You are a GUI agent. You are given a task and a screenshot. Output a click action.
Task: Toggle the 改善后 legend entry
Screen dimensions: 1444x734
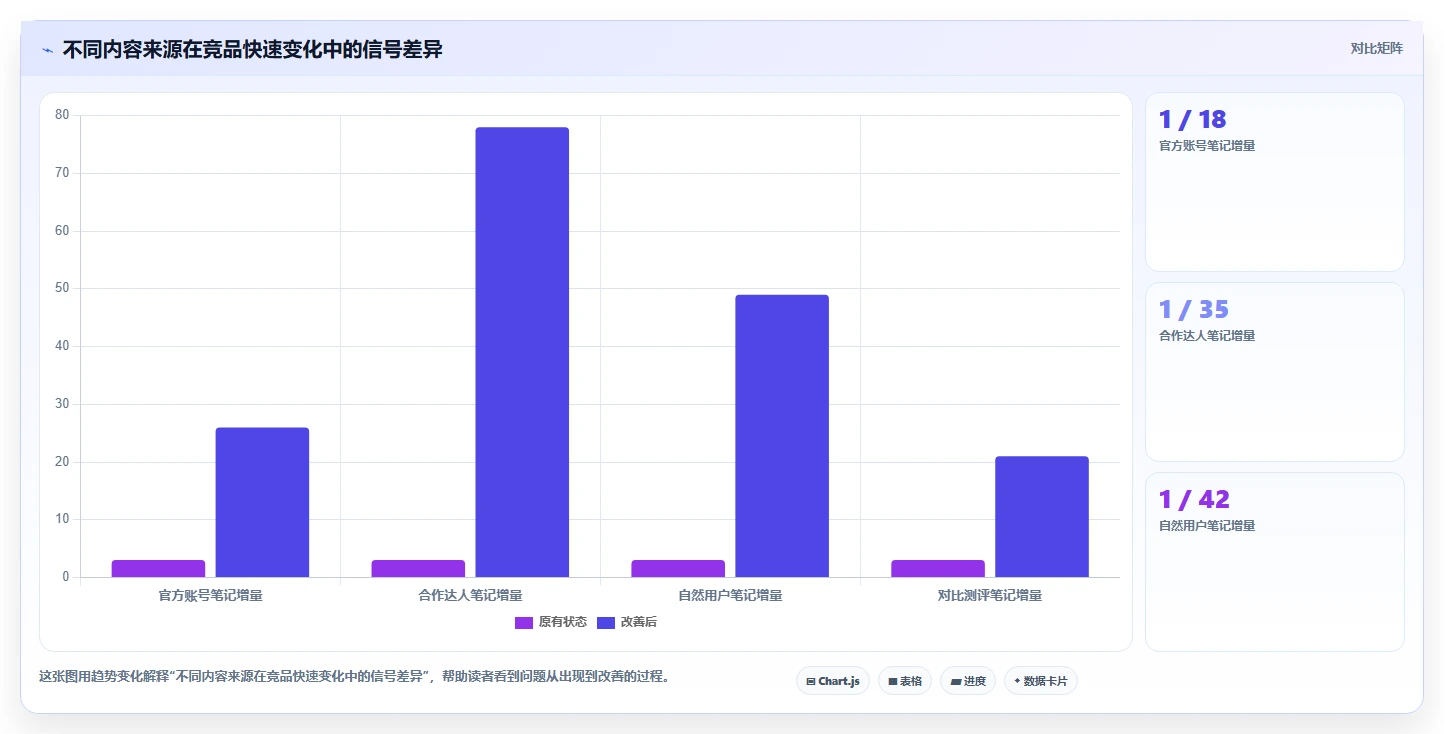[627, 622]
